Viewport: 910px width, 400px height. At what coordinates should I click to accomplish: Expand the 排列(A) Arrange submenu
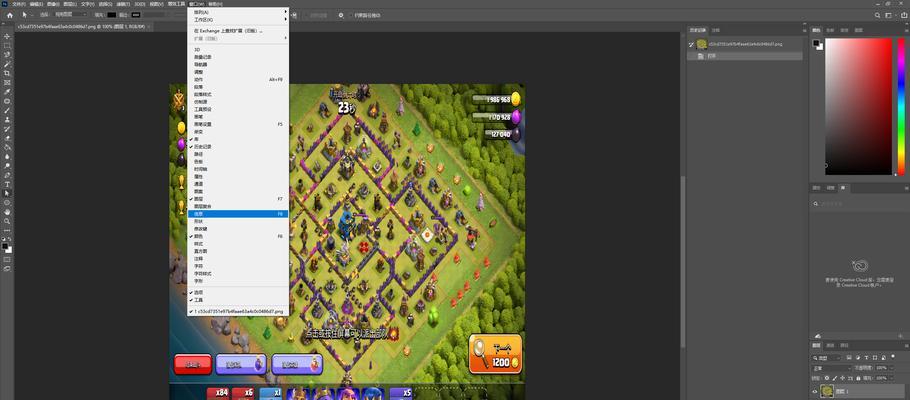pyautogui.click(x=237, y=12)
